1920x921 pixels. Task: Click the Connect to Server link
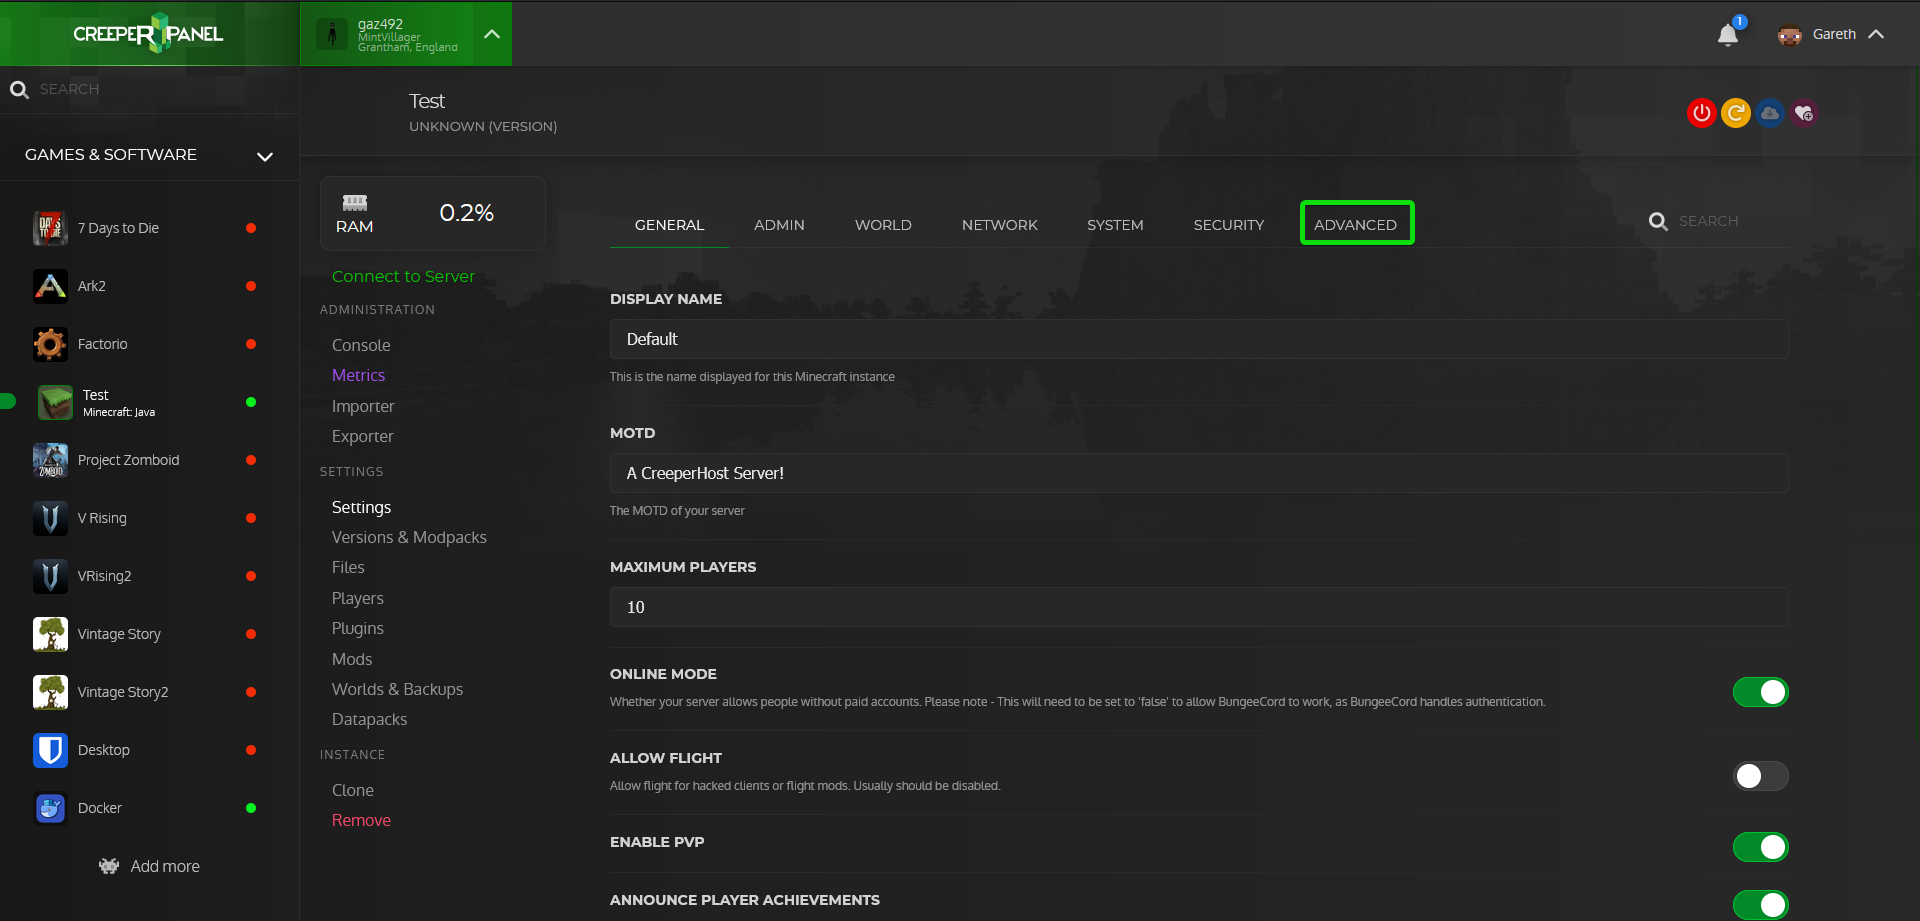point(403,276)
